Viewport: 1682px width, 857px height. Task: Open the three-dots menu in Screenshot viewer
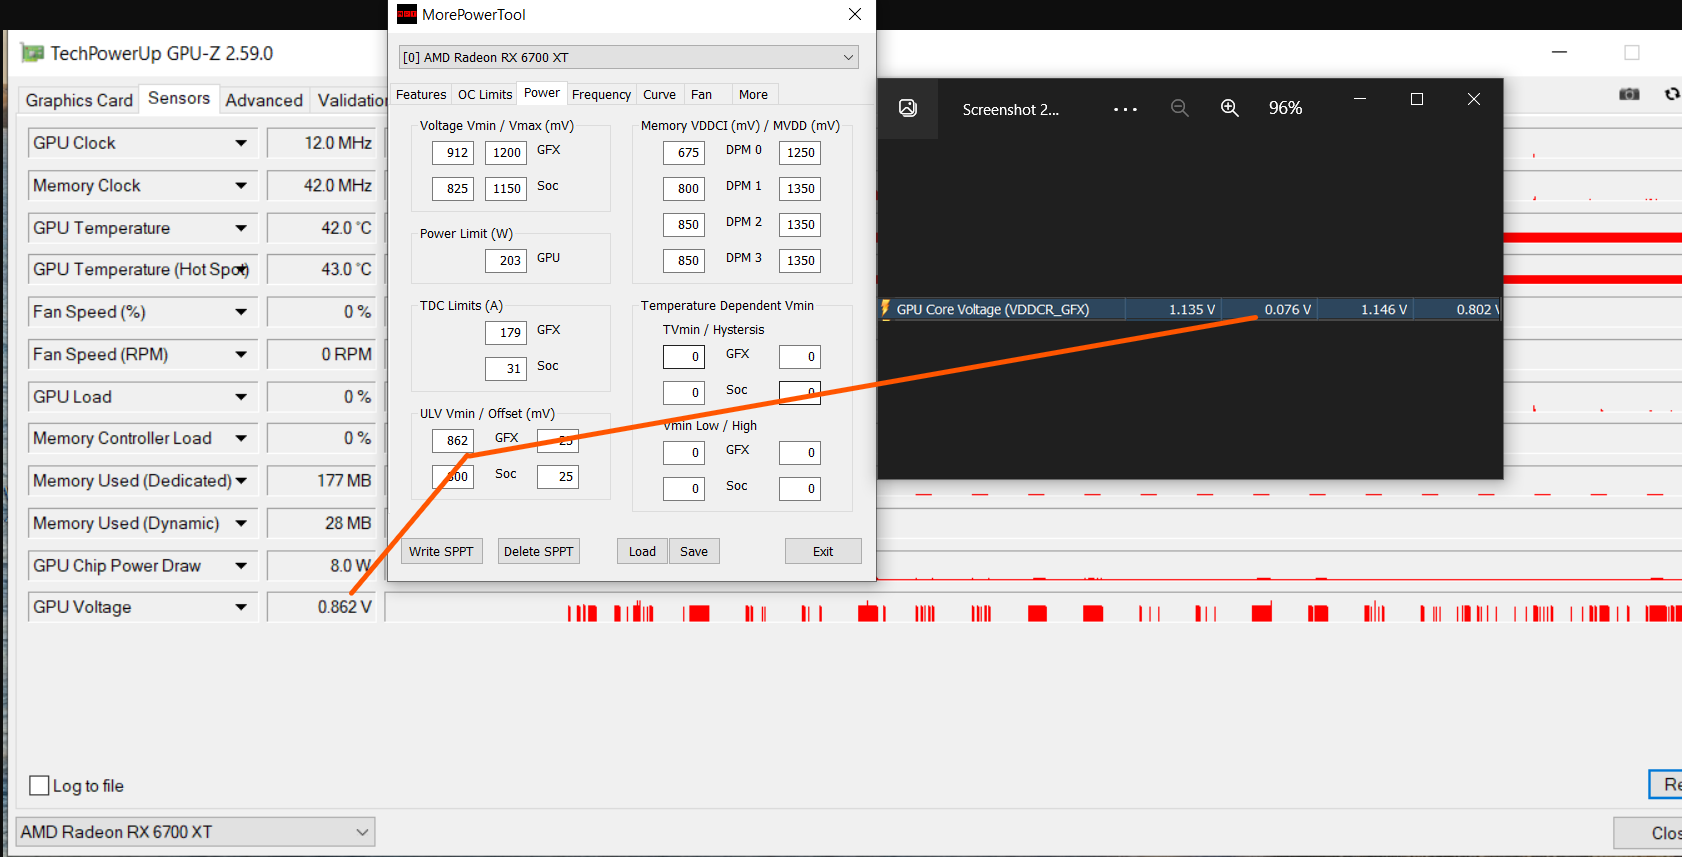click(1125, 109)
